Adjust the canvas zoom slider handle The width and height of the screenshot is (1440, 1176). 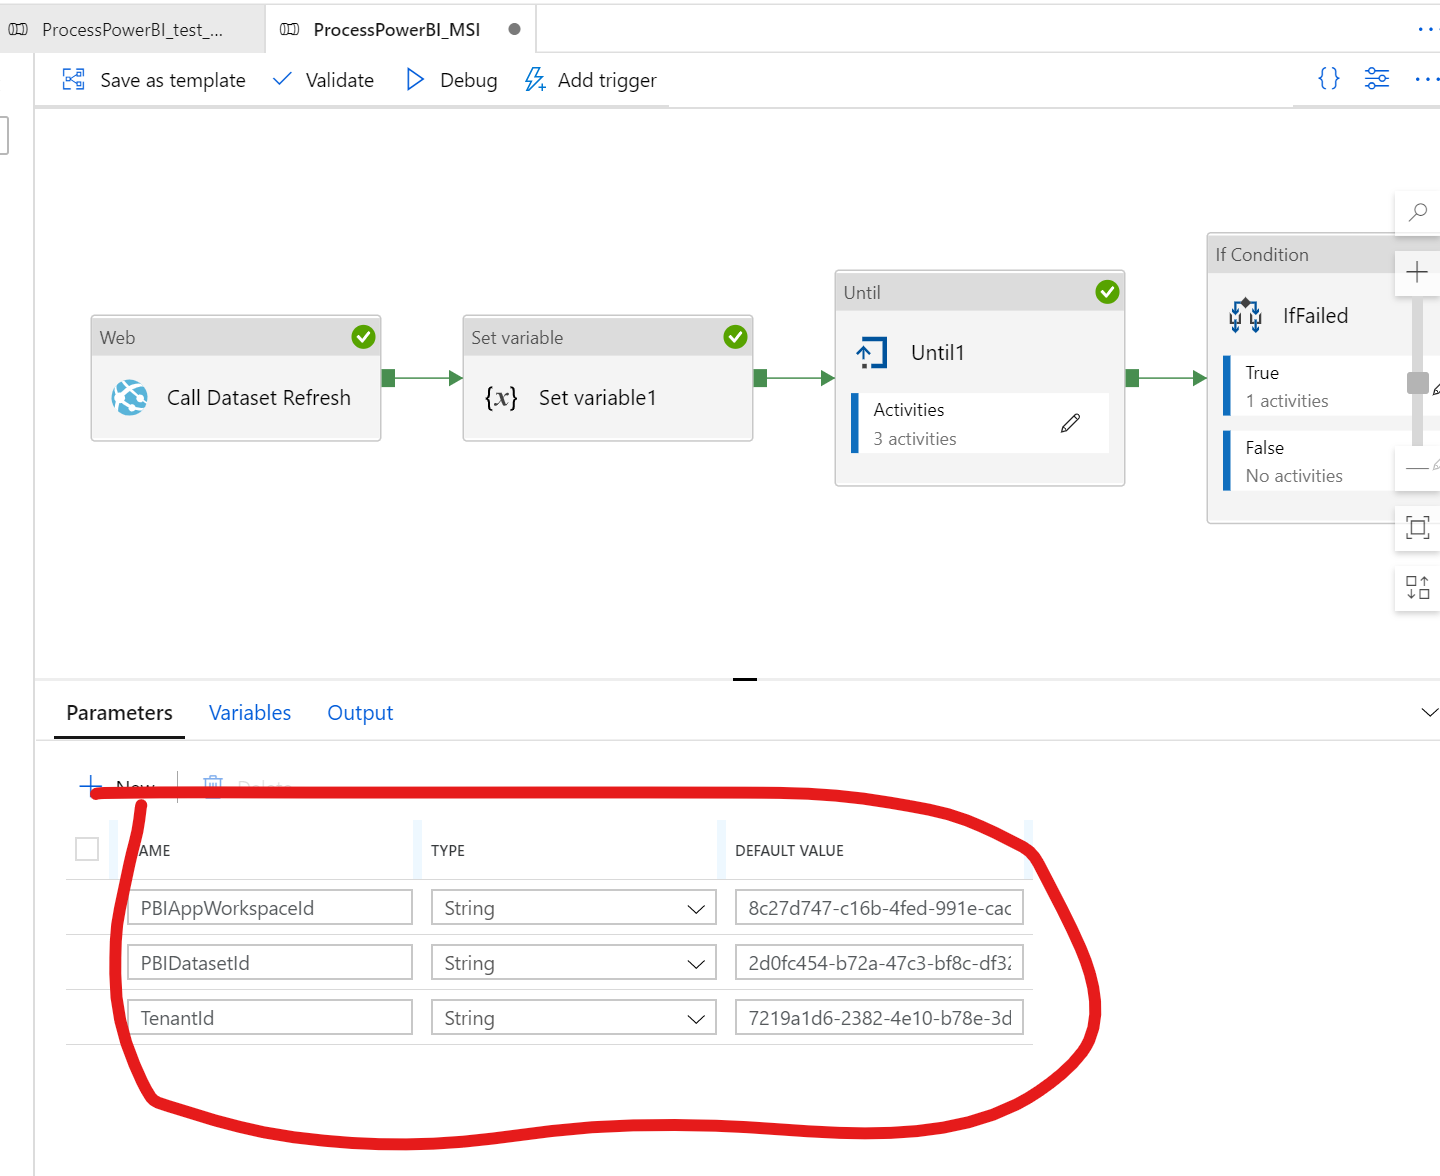click(x=1418, y=382)
